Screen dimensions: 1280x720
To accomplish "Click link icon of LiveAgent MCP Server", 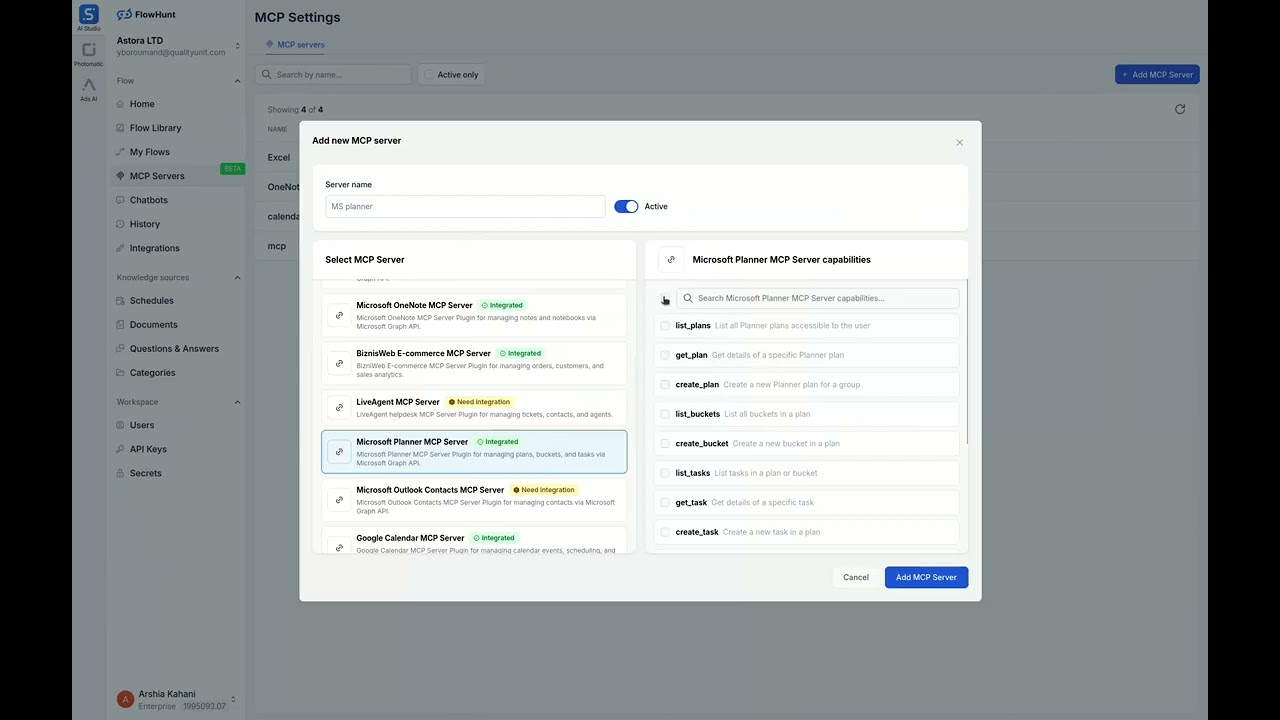I will [339, 407].
